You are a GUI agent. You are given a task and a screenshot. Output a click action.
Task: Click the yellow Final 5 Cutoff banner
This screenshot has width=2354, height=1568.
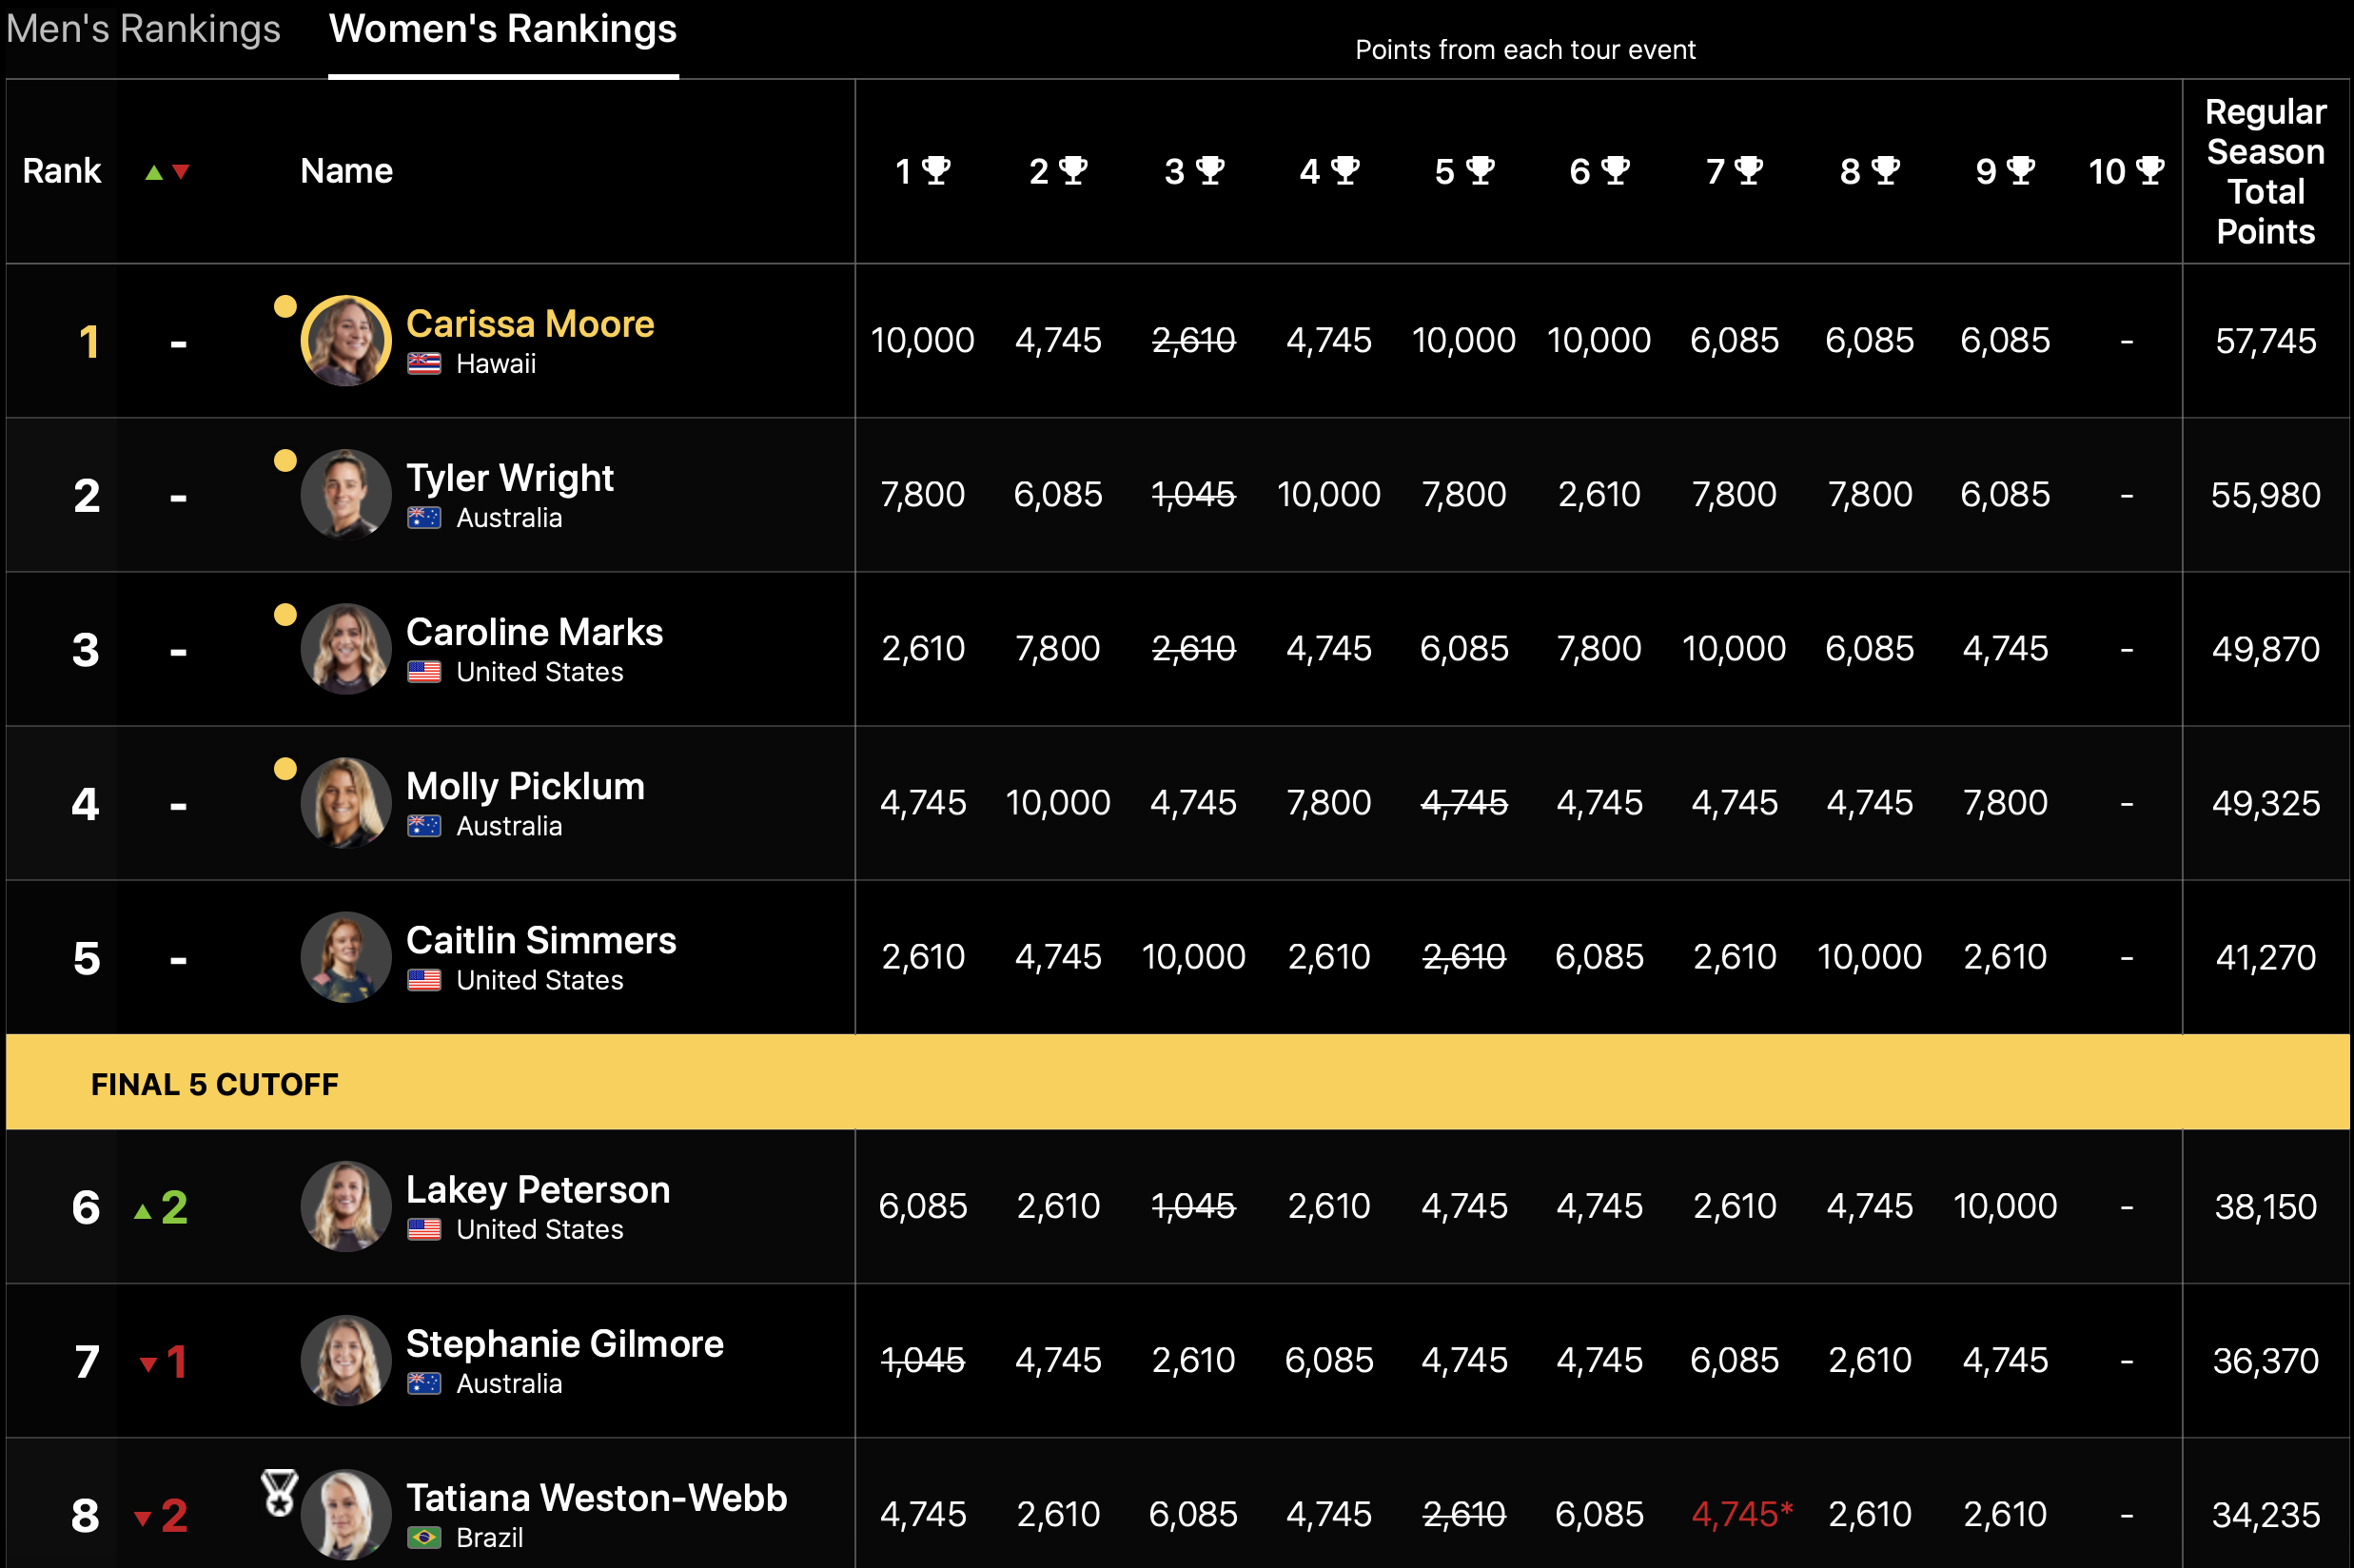pos(1177,1083)
